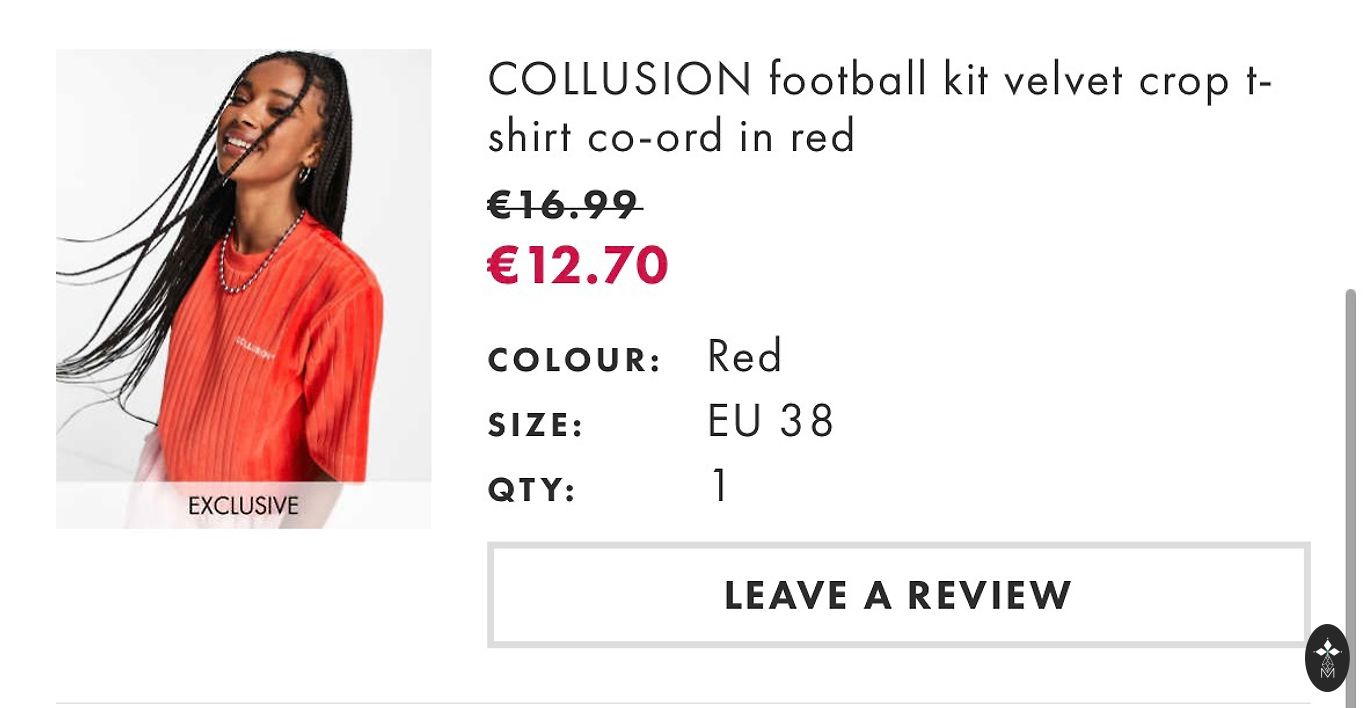
Task: Select the quantity value 1
Action: pos(719,487)
